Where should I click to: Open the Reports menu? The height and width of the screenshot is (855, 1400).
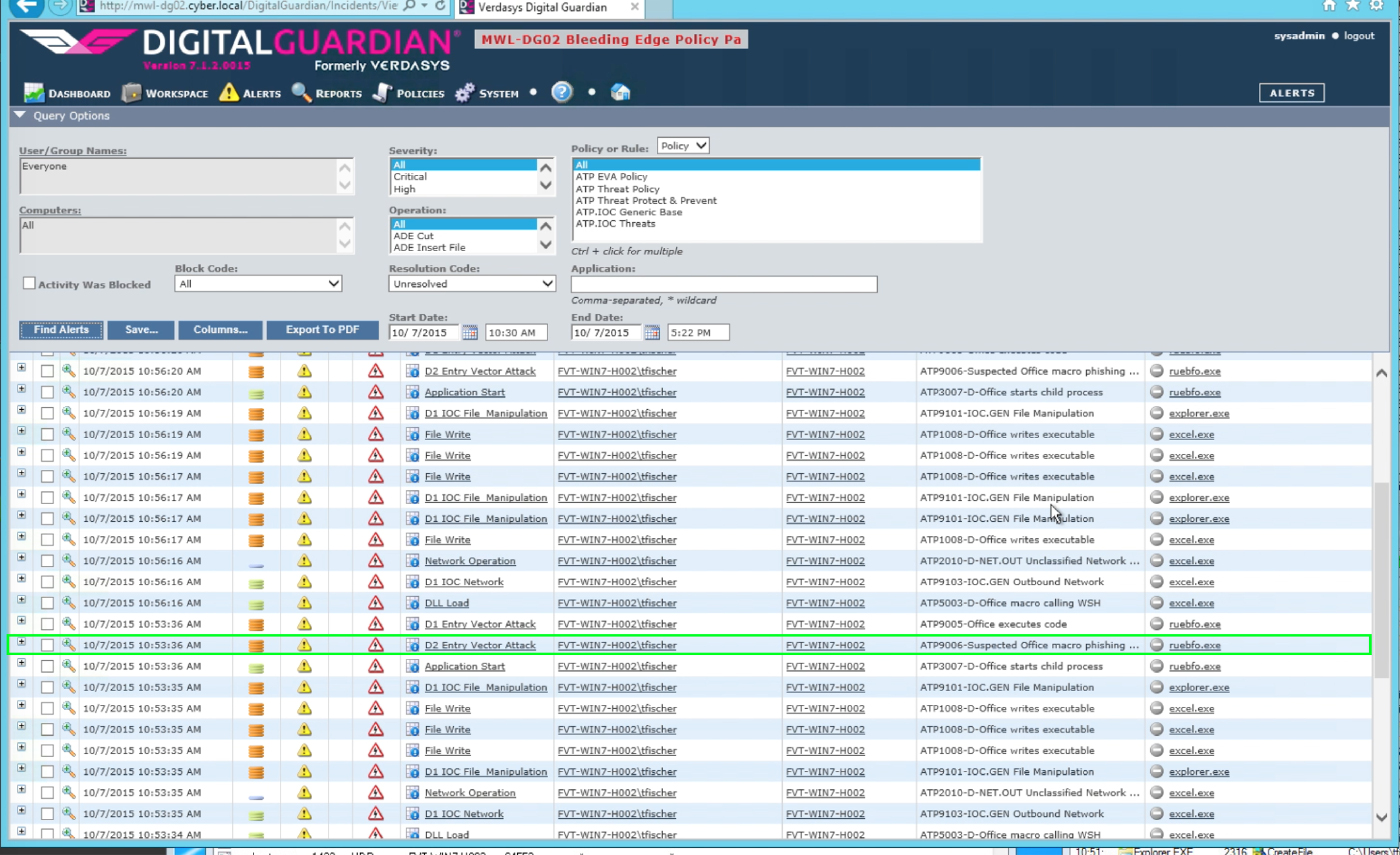[x=327, y=93]
